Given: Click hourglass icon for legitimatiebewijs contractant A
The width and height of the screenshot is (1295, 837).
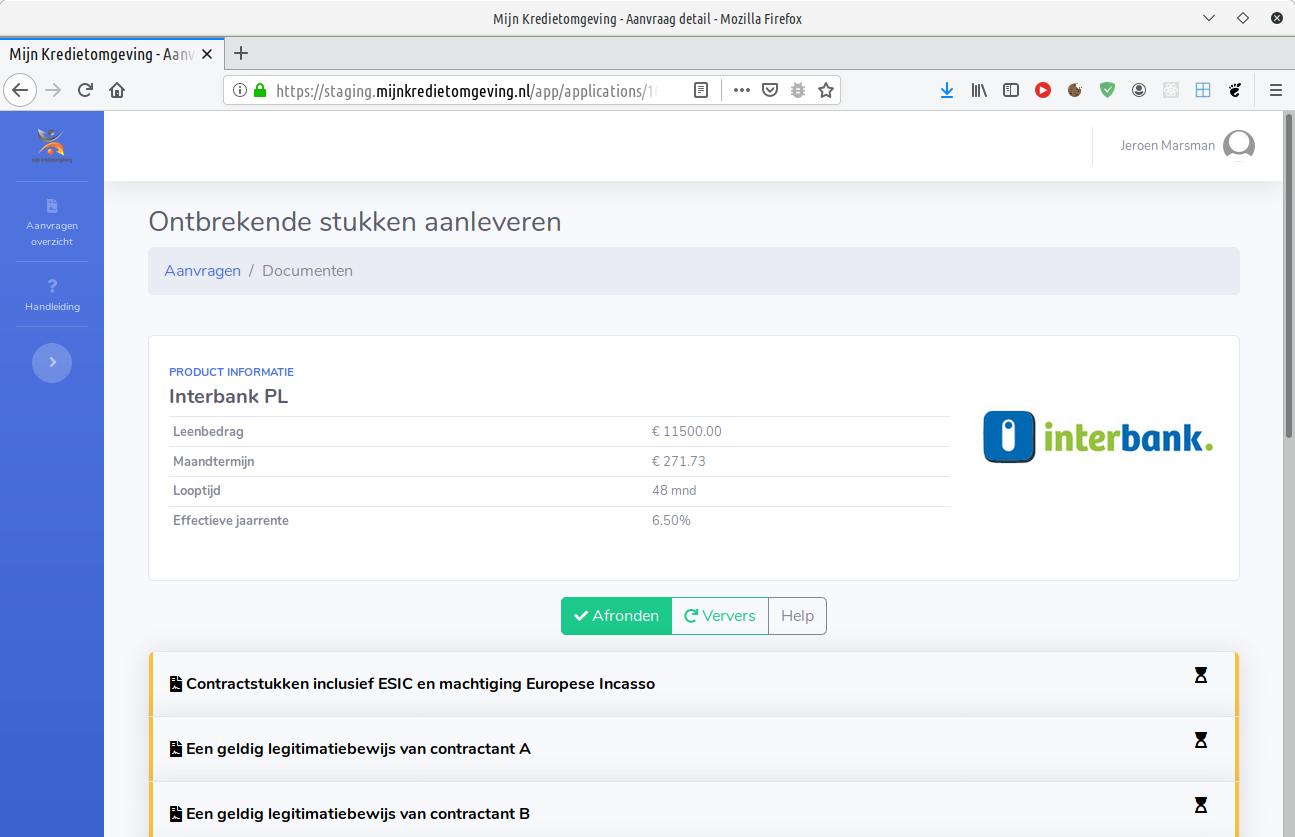Looking at the screenshot, I should click(x=1201, y=740).
